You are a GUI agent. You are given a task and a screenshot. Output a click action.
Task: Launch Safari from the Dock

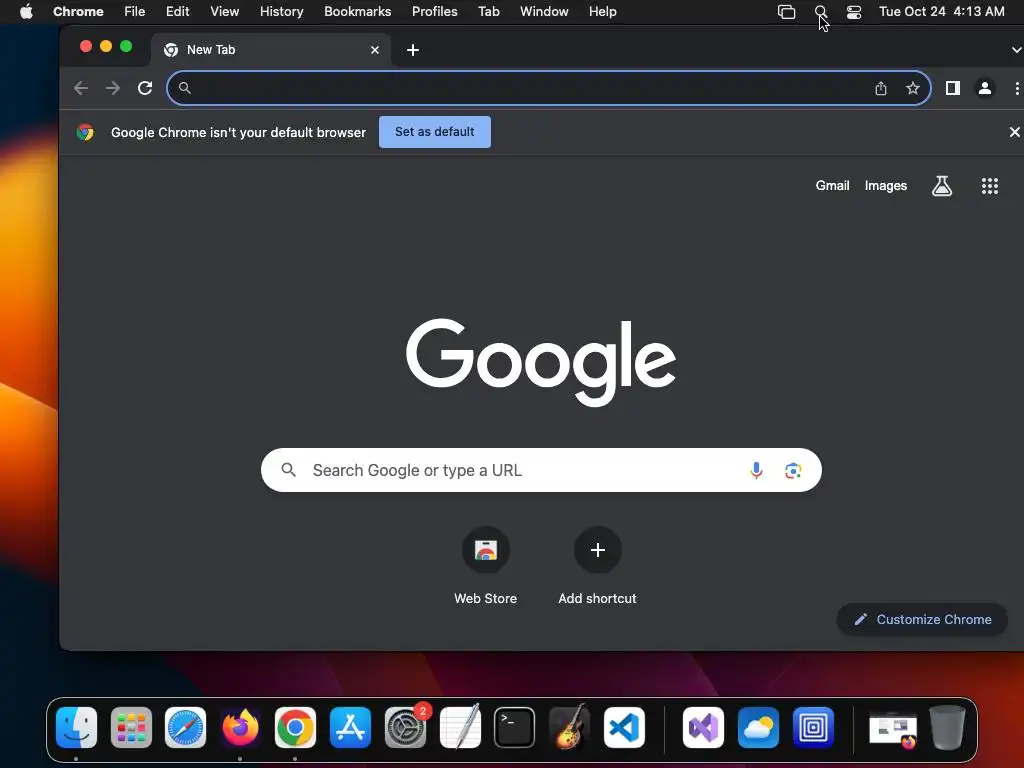coord(185,728)
